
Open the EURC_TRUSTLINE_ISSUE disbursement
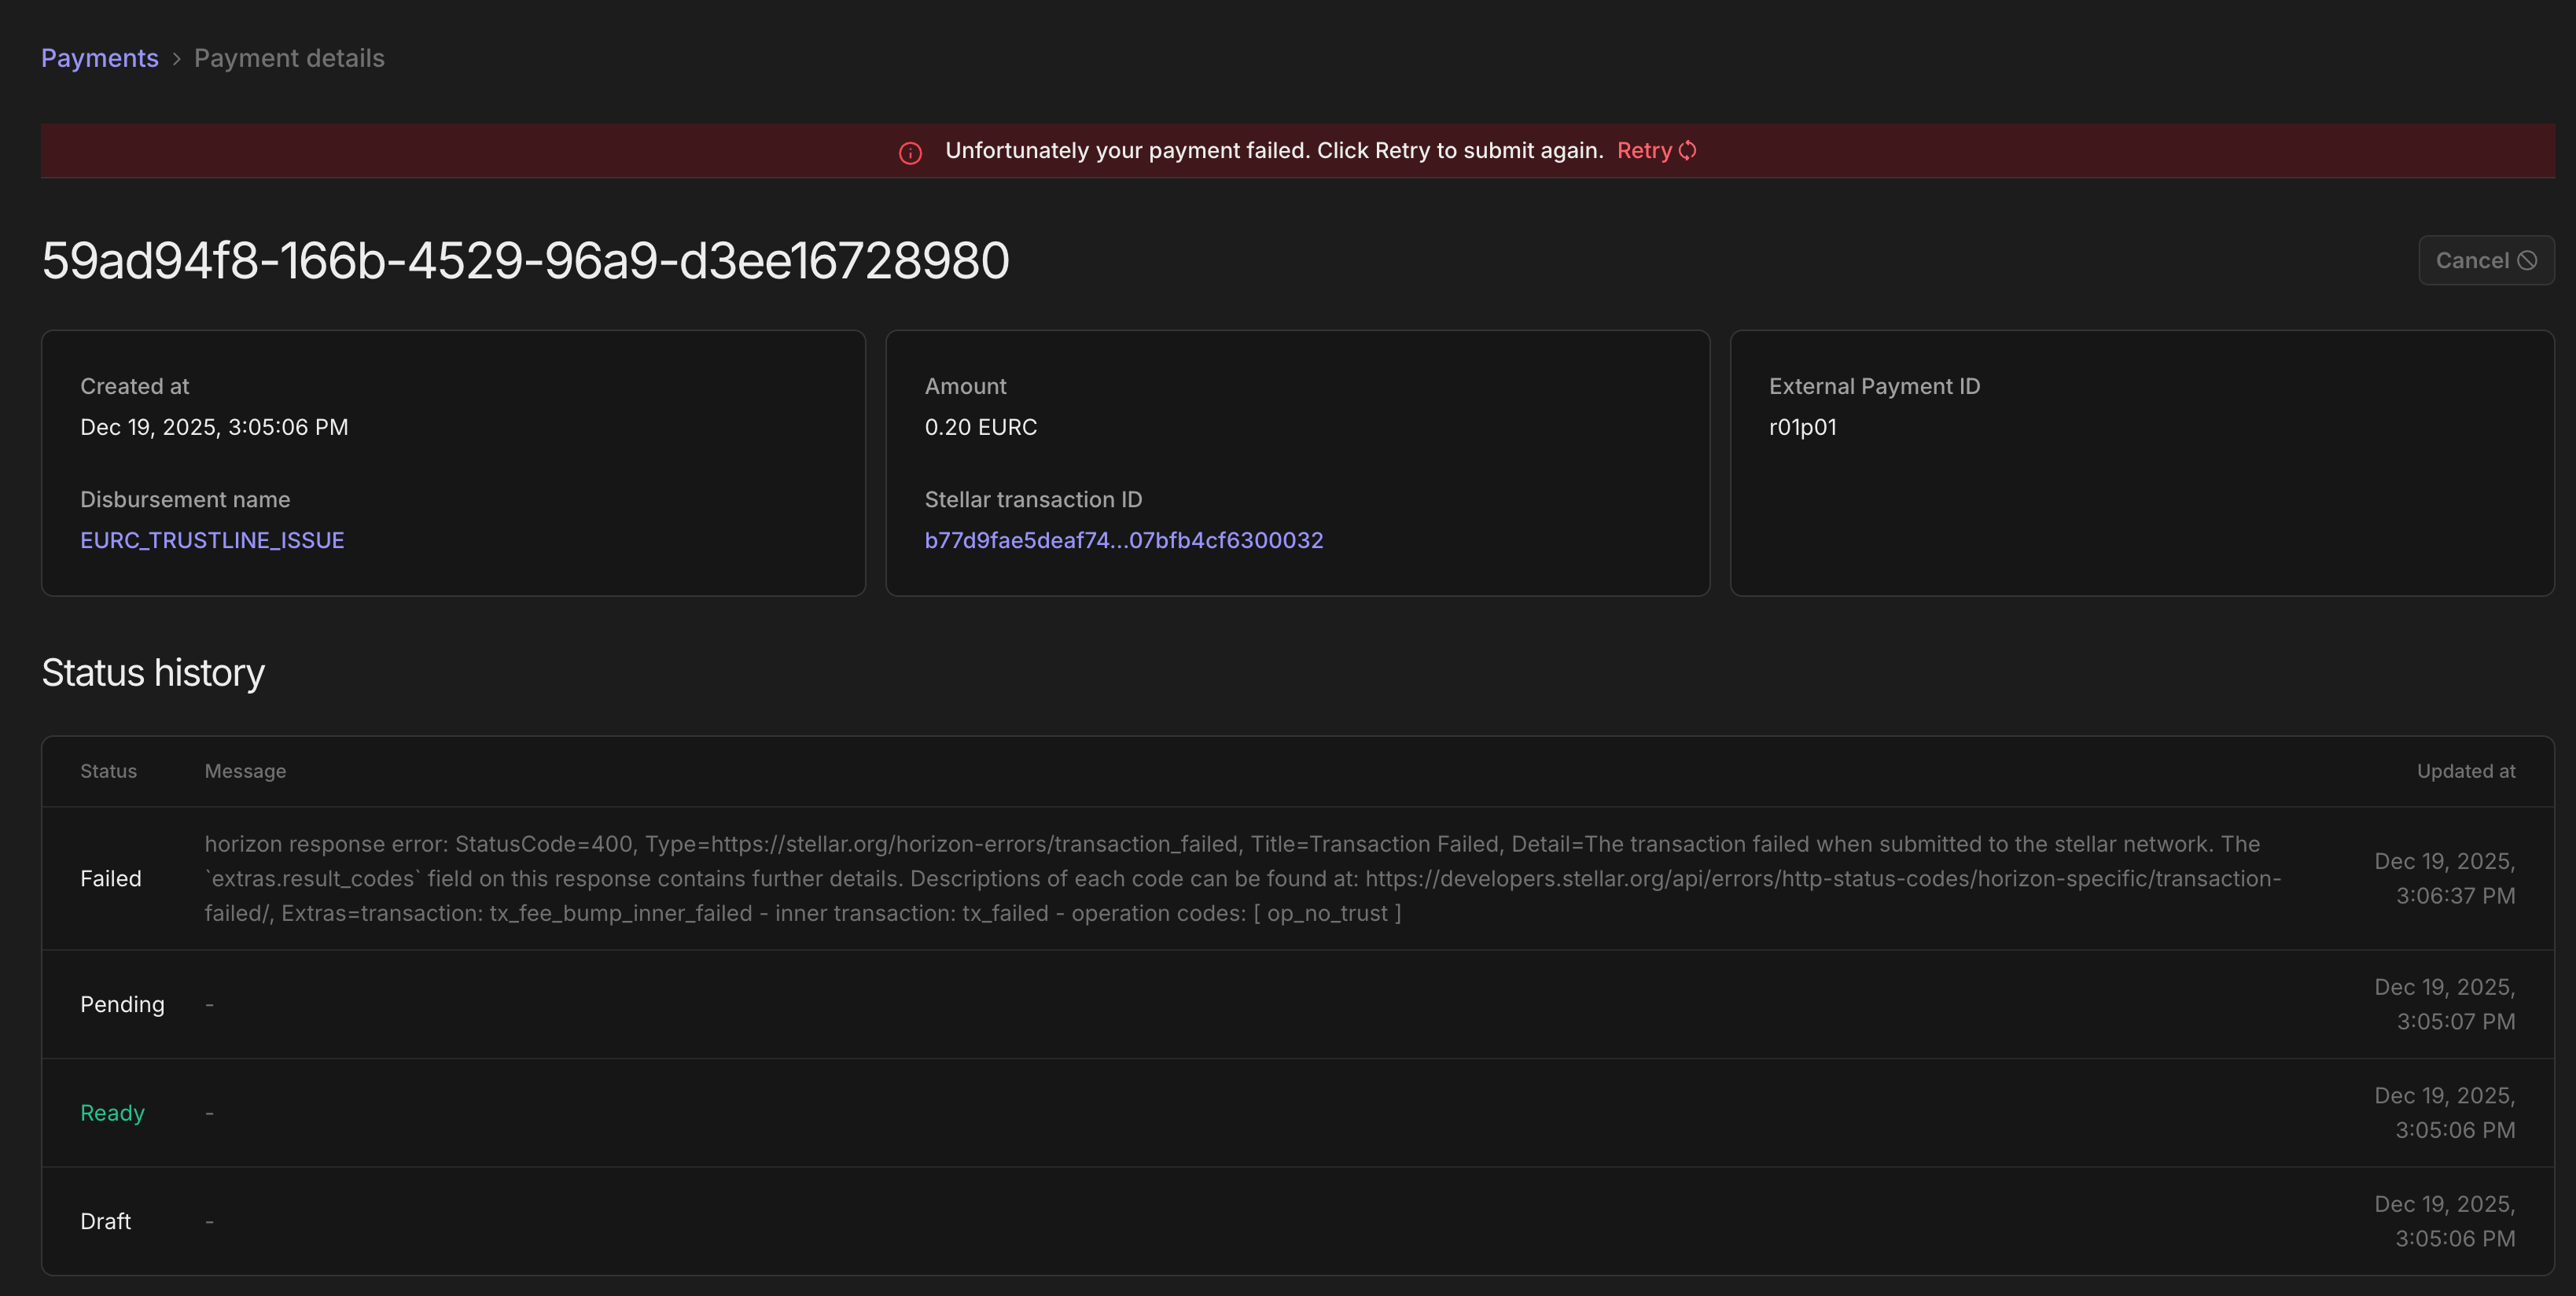click(212, 540)
